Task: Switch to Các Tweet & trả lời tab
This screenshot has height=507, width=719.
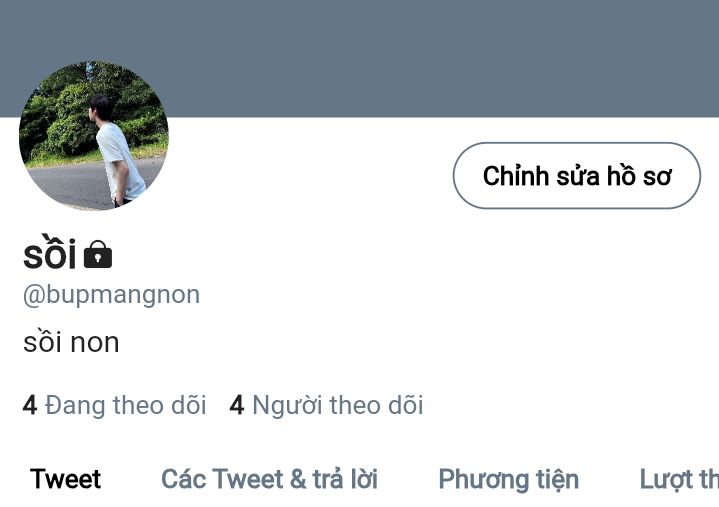Action: point(270,479)
